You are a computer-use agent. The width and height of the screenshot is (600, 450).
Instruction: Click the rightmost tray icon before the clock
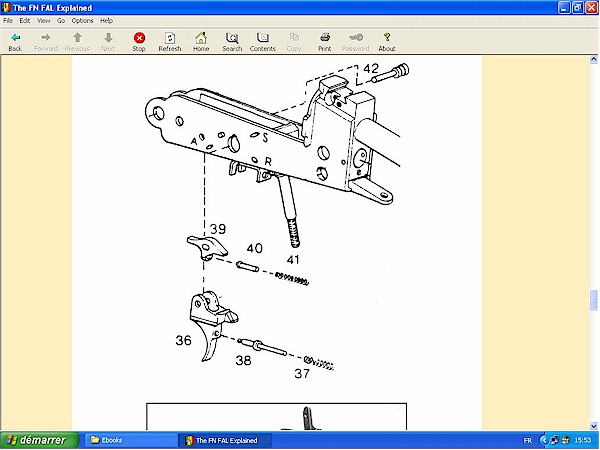[565, 440]
